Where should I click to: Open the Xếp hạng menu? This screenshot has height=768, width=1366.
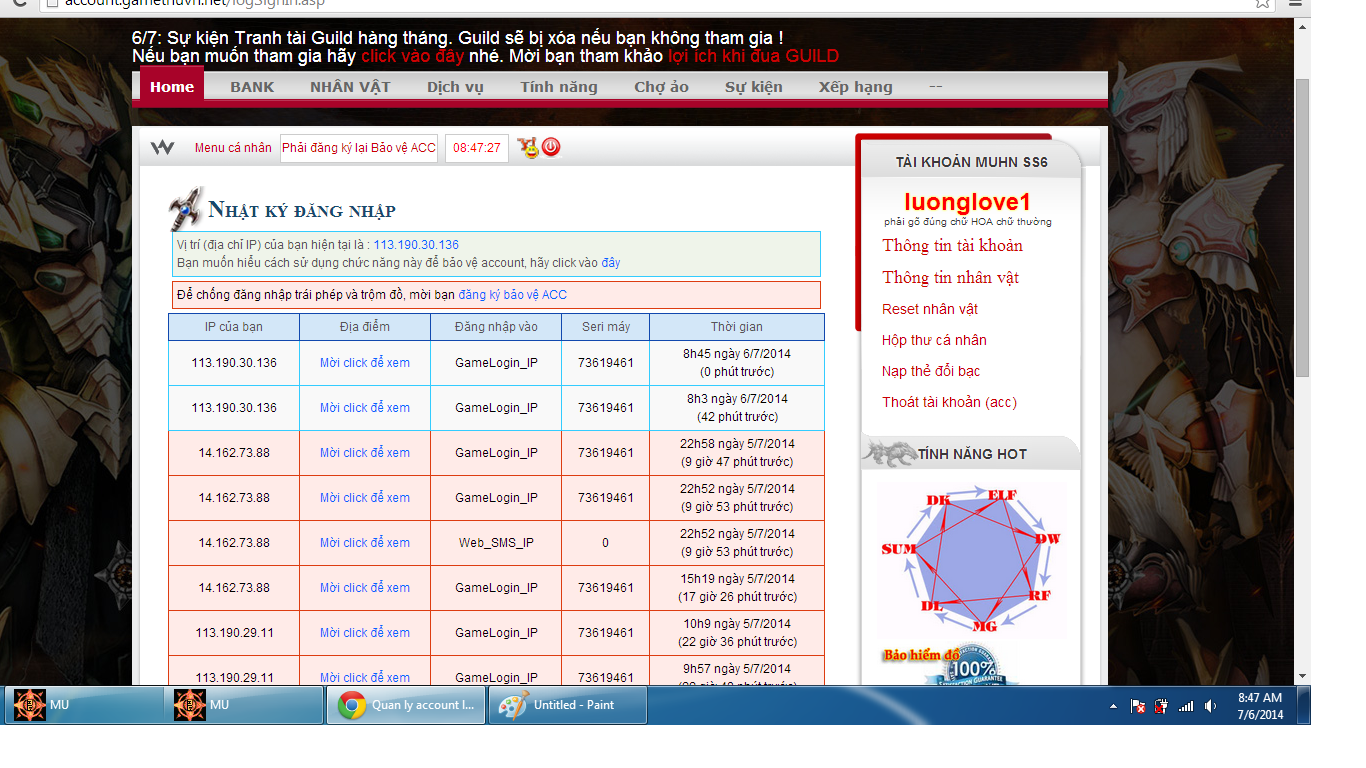[x=855, y=87]
